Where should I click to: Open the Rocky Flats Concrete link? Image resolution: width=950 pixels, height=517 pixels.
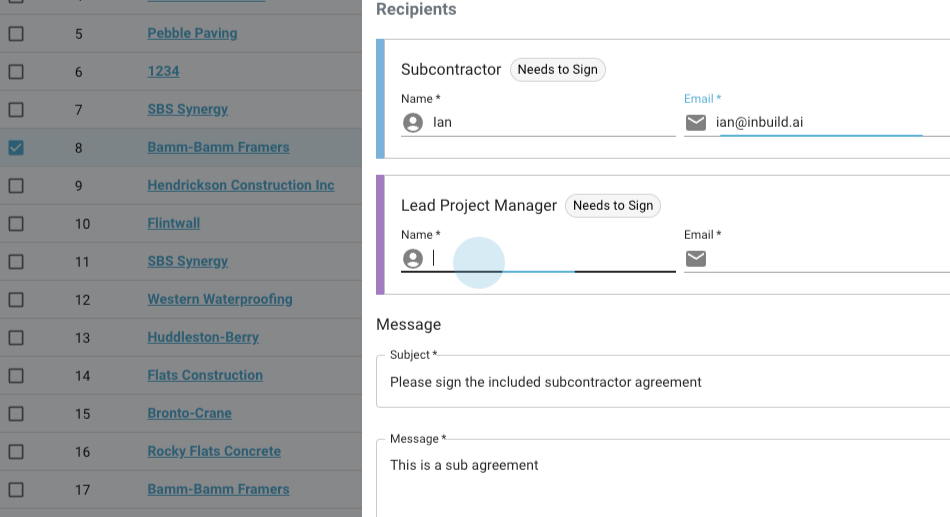click(x=214, y=451)
